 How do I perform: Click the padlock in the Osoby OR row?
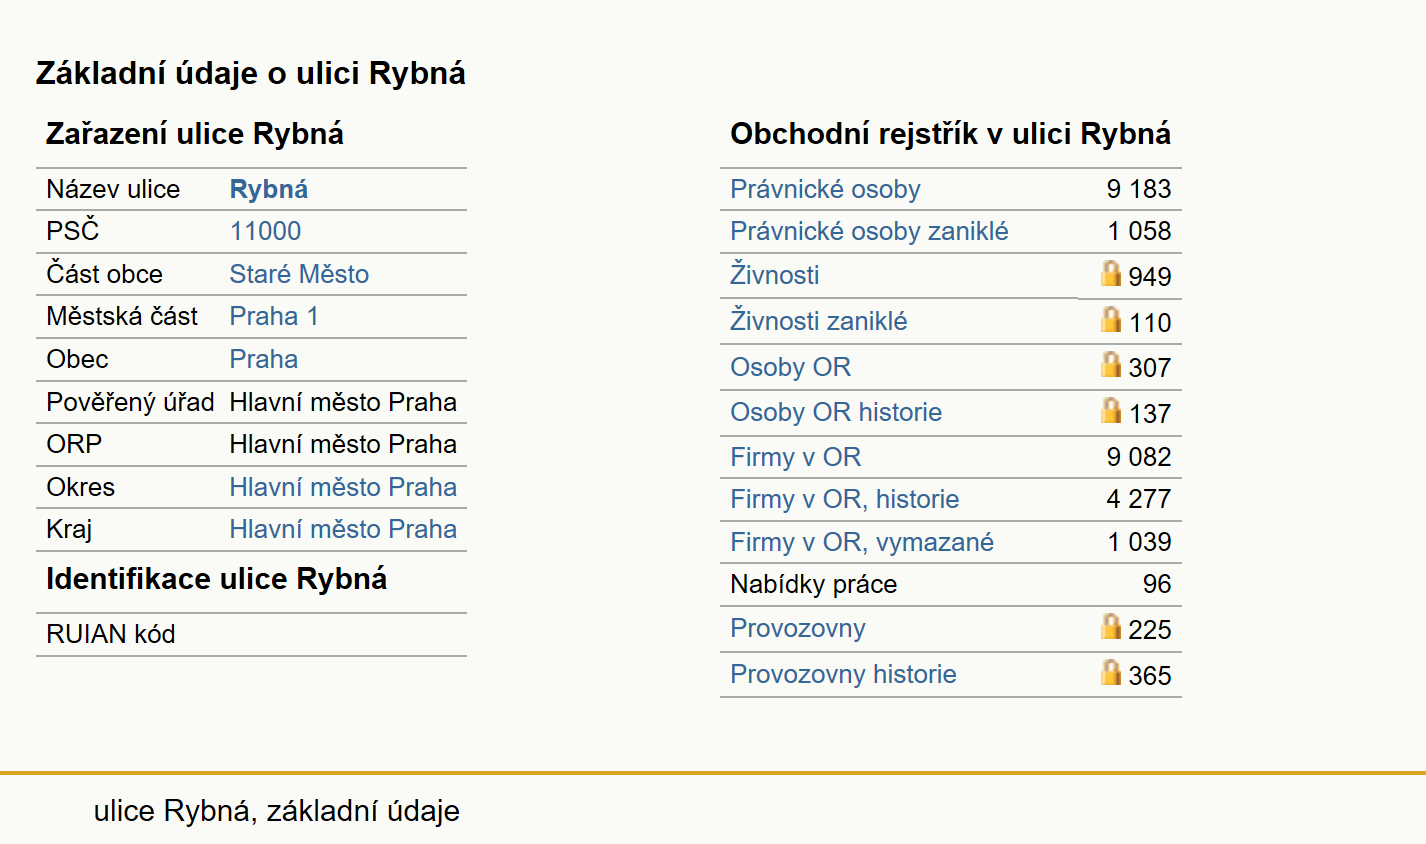(1111, 364)
